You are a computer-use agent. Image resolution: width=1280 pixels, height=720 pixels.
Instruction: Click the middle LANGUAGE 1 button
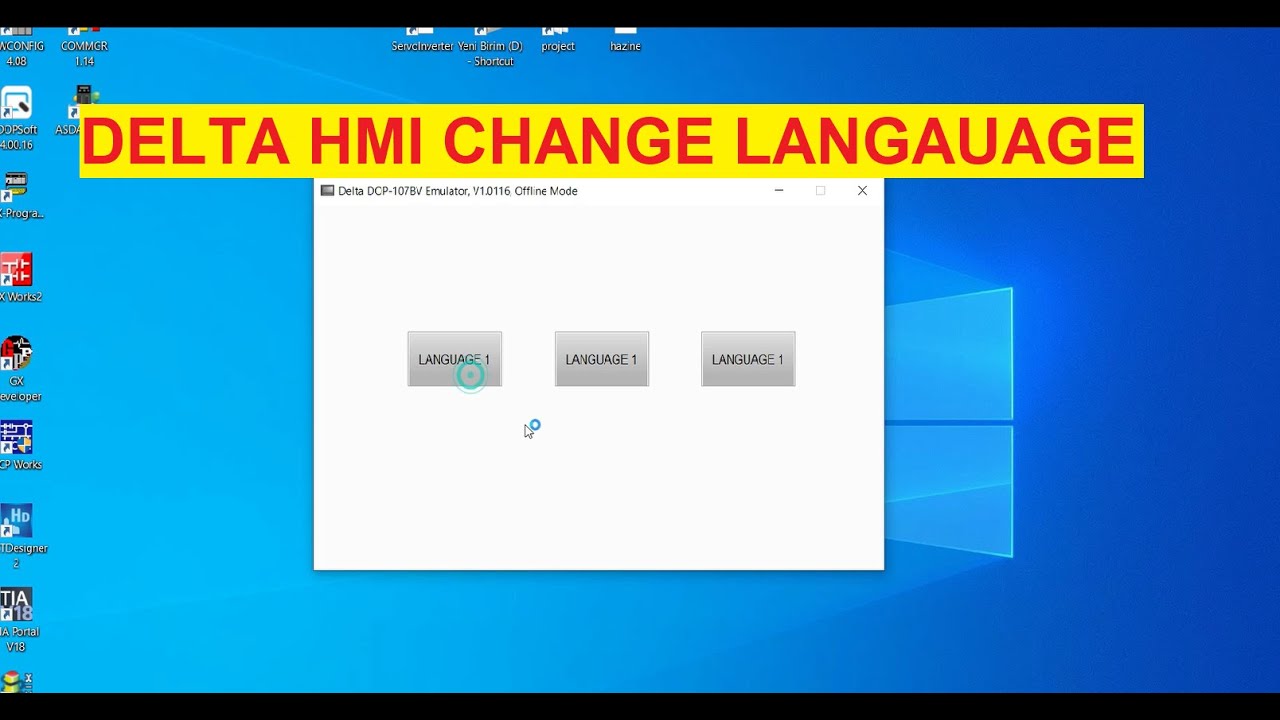click(601, 359)
